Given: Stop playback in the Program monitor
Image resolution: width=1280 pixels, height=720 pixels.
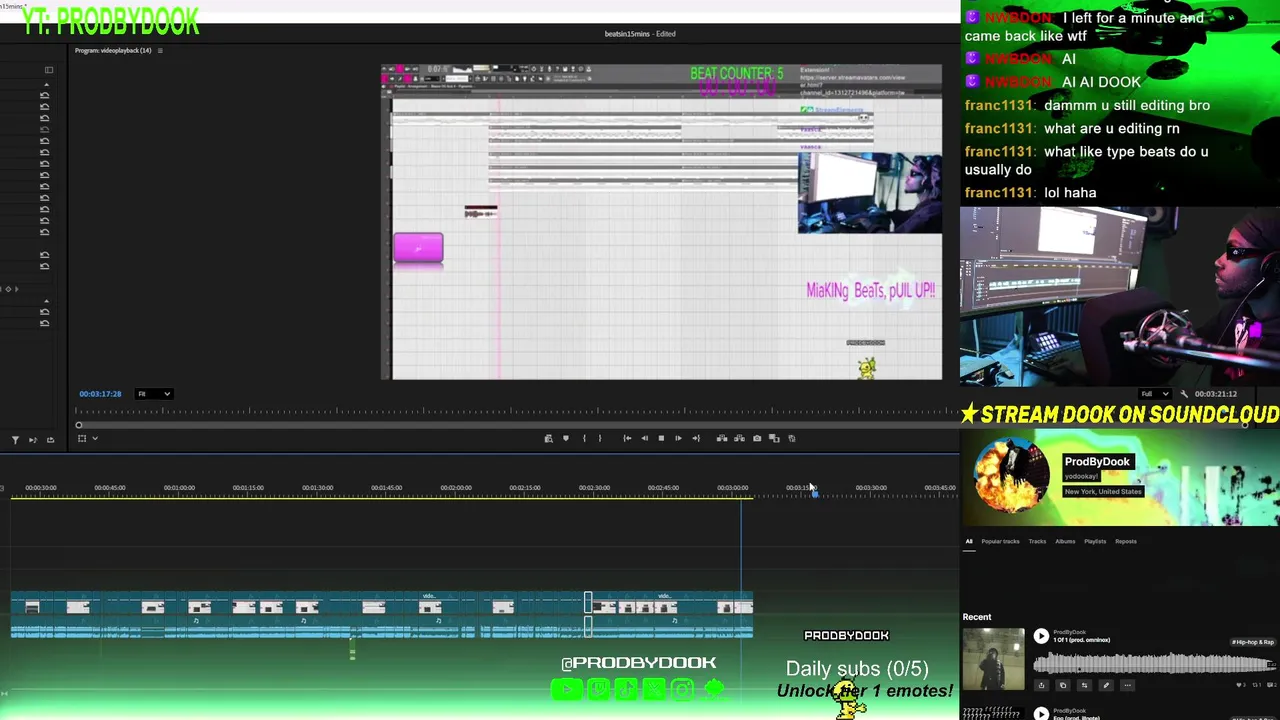Looking at the screenshot, I should point(661,438).
